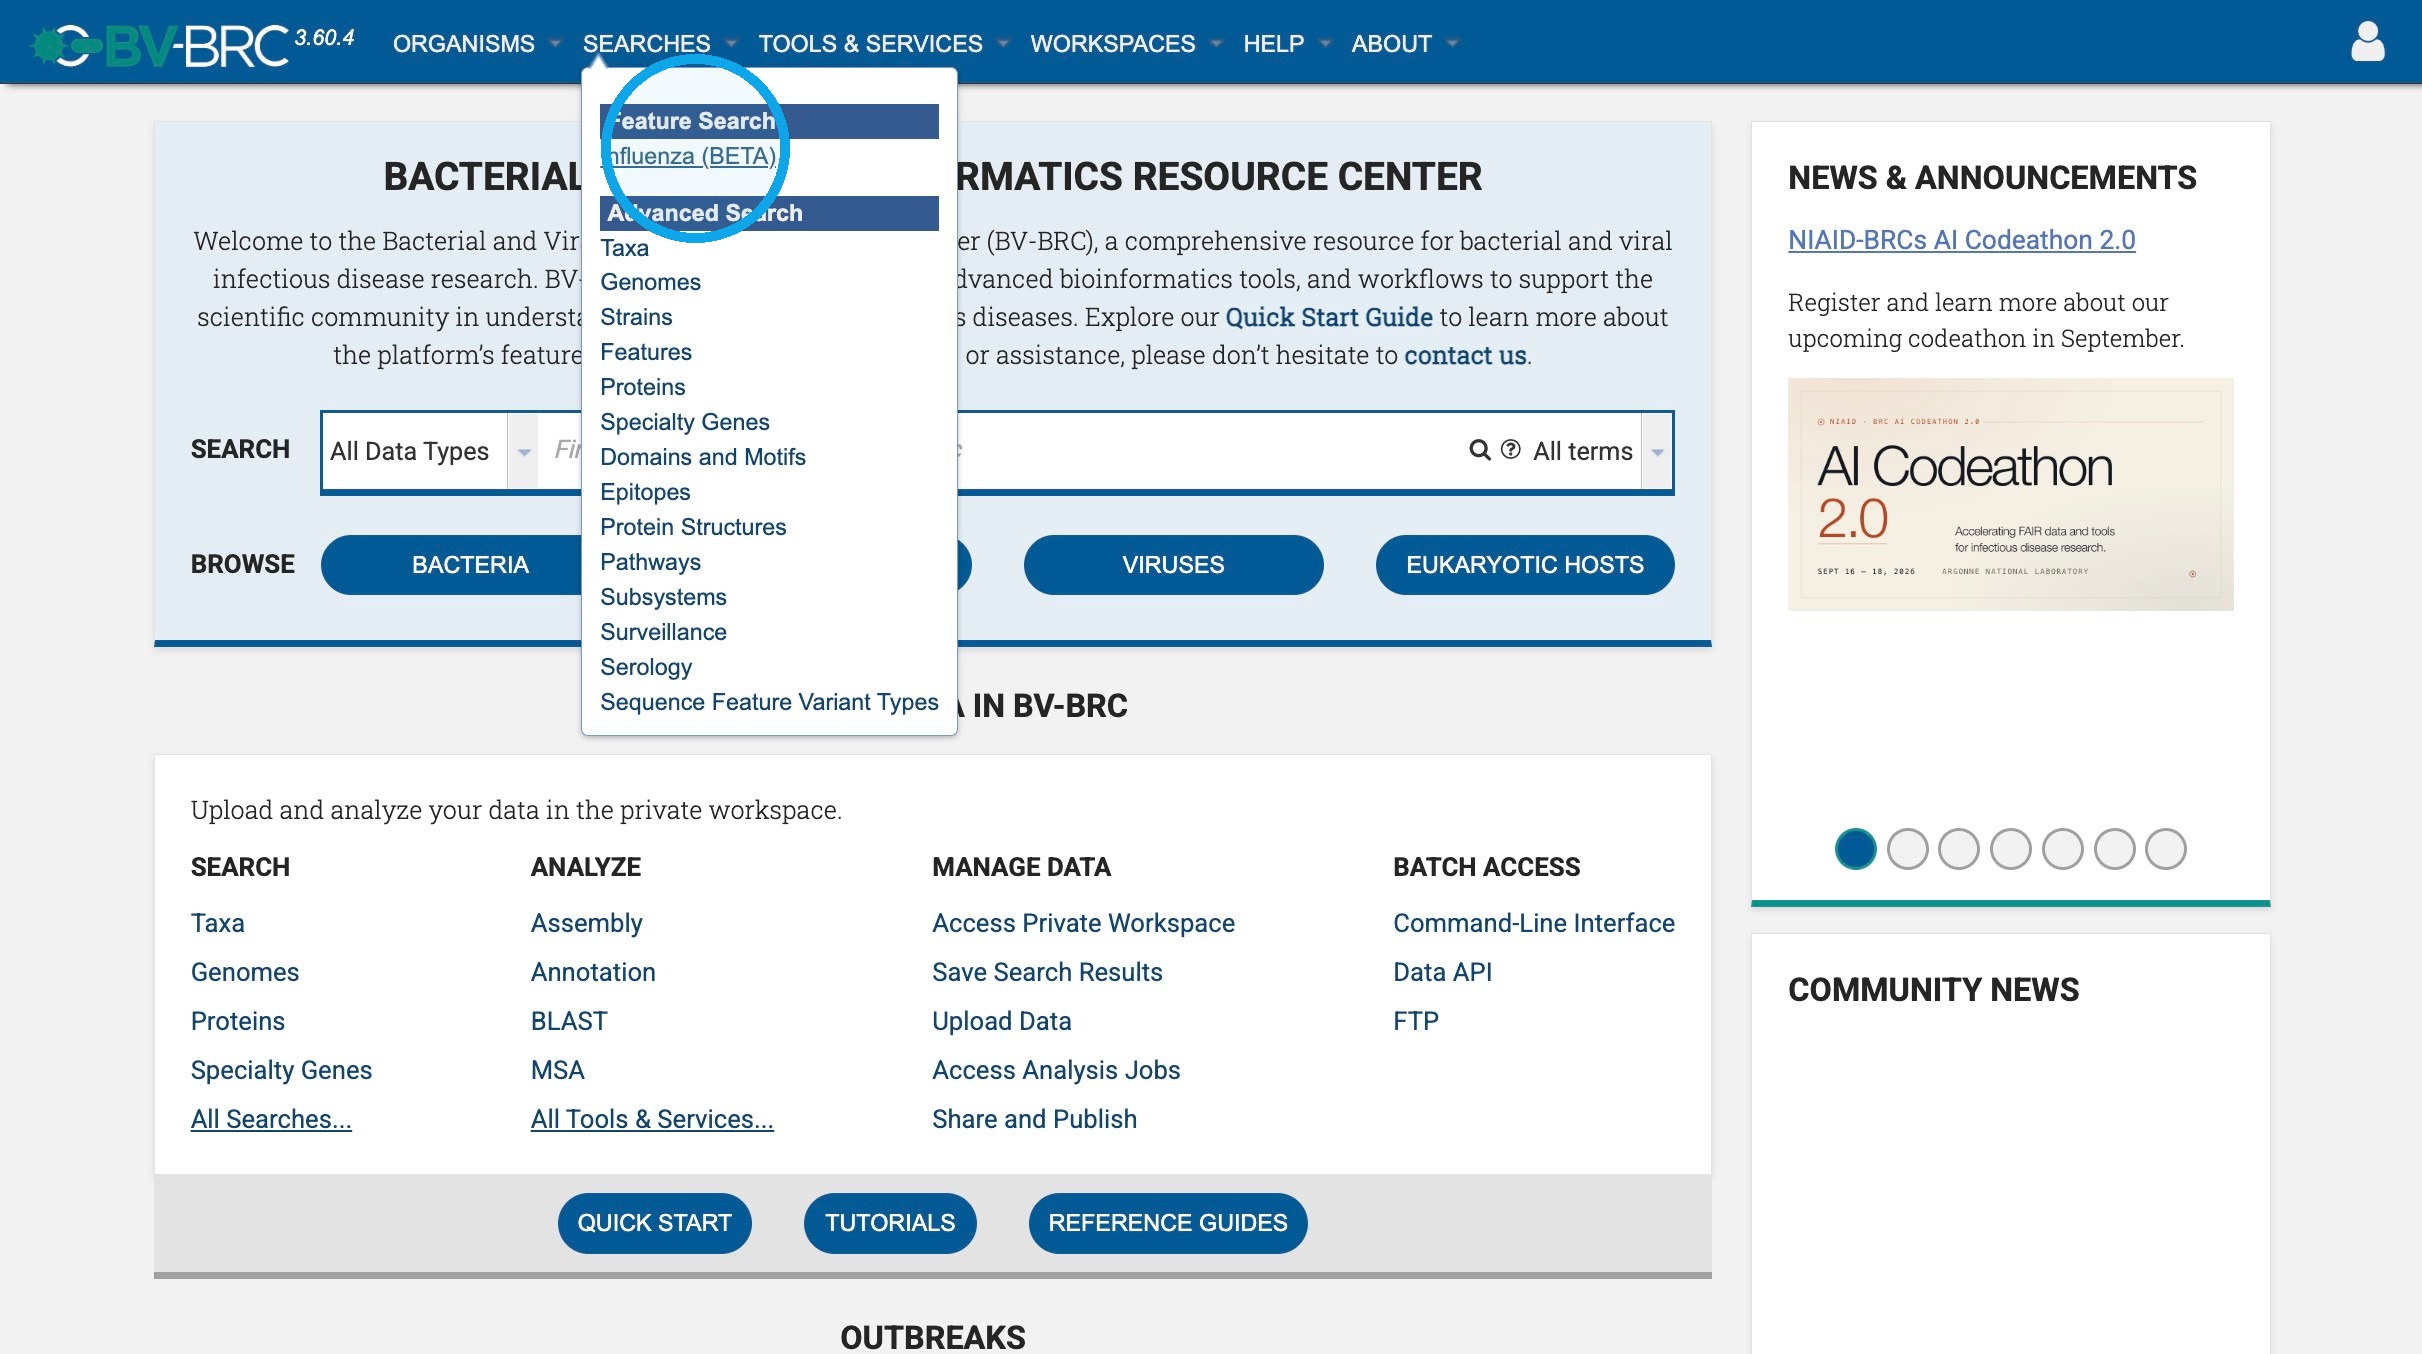
Task: Open Sequence Feature Variant Types
Action: (x=769, y=702)
